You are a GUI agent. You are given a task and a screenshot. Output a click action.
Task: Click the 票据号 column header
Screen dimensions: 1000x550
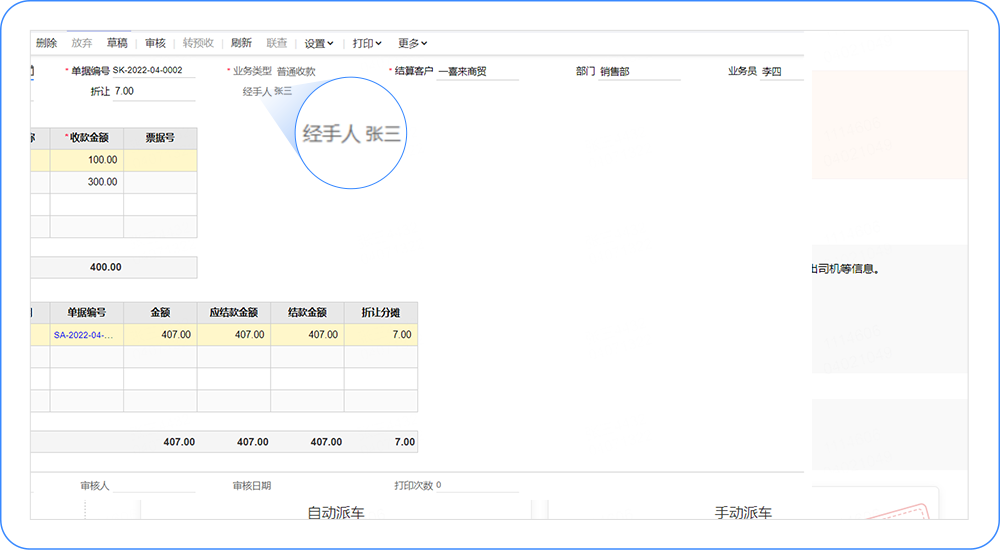coord(160,138)
